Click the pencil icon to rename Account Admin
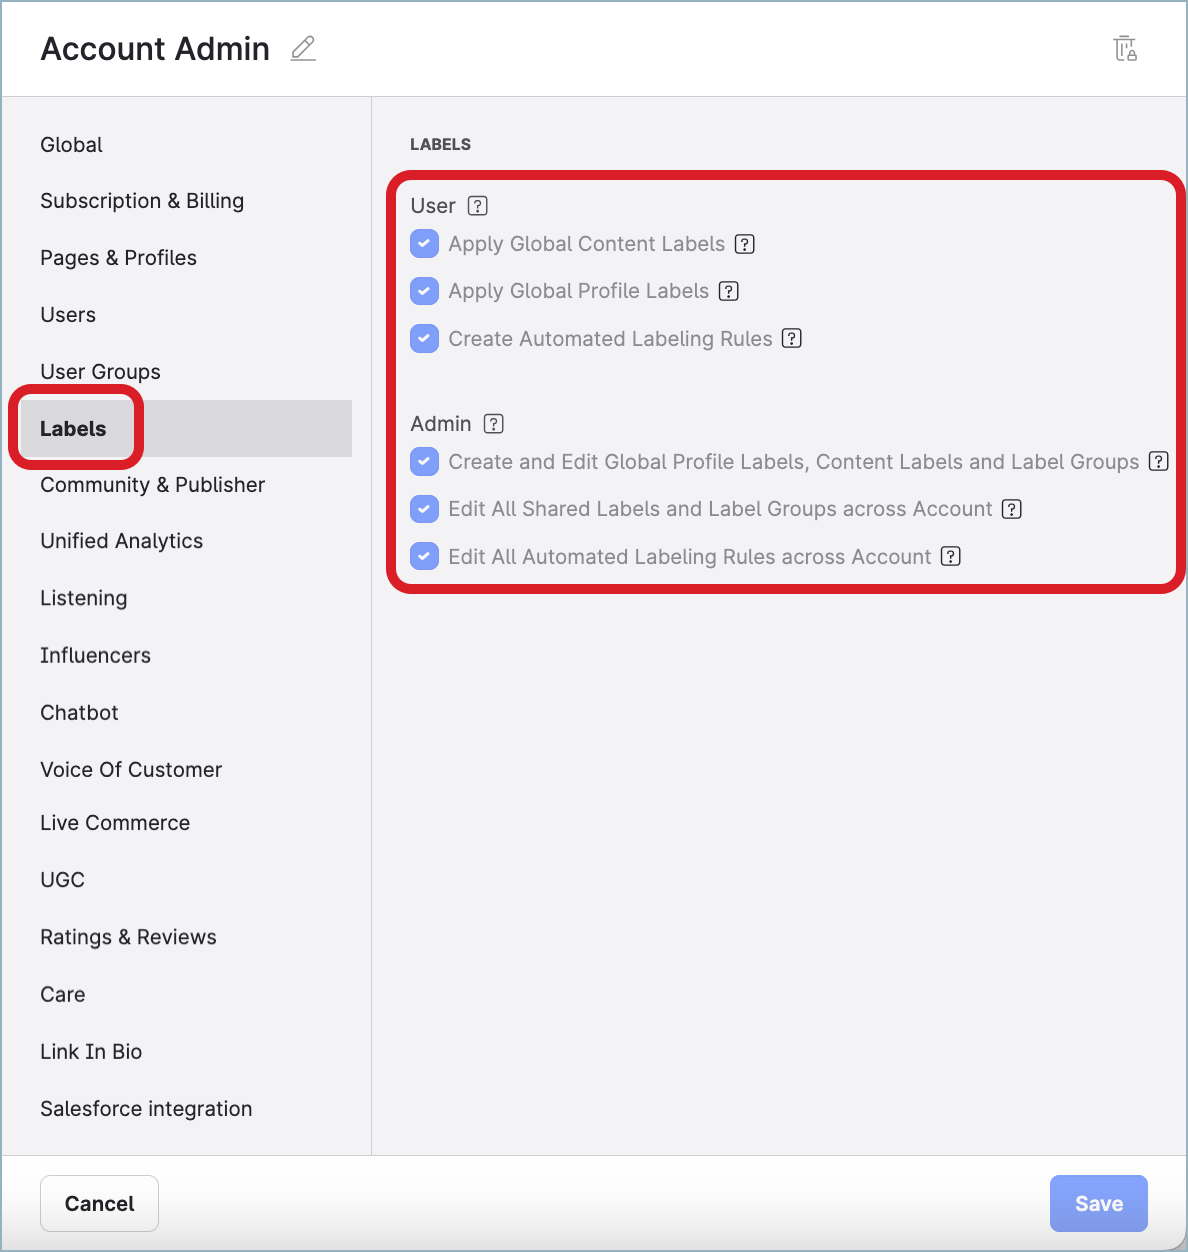Viewport: 1188px width, 1252px height. pos(302,48)
